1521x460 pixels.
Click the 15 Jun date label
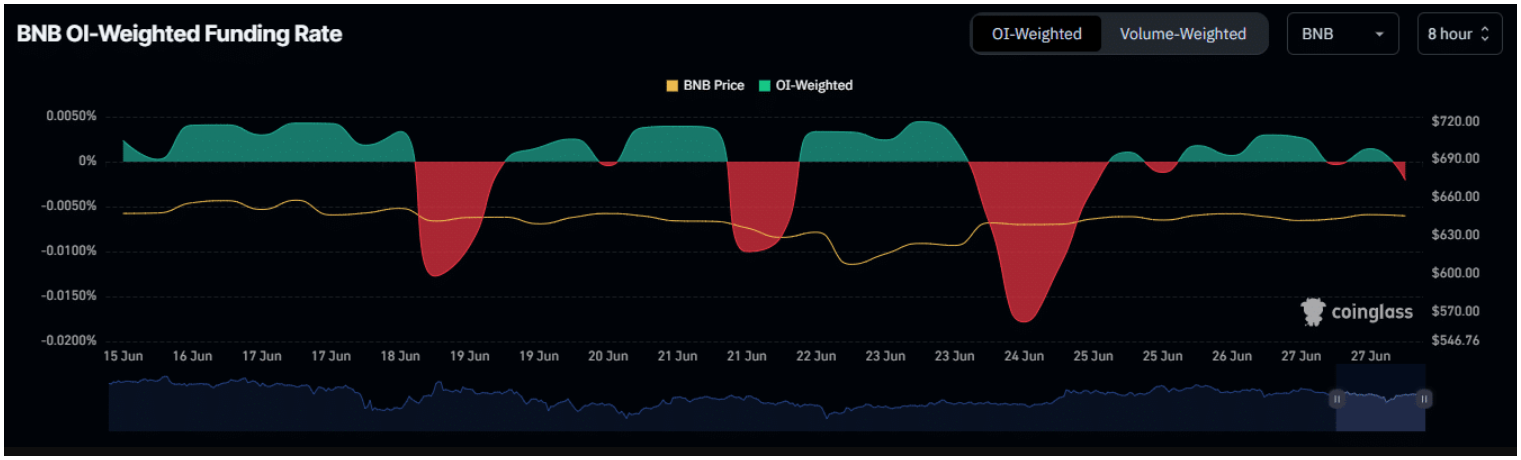click(122, 356)
